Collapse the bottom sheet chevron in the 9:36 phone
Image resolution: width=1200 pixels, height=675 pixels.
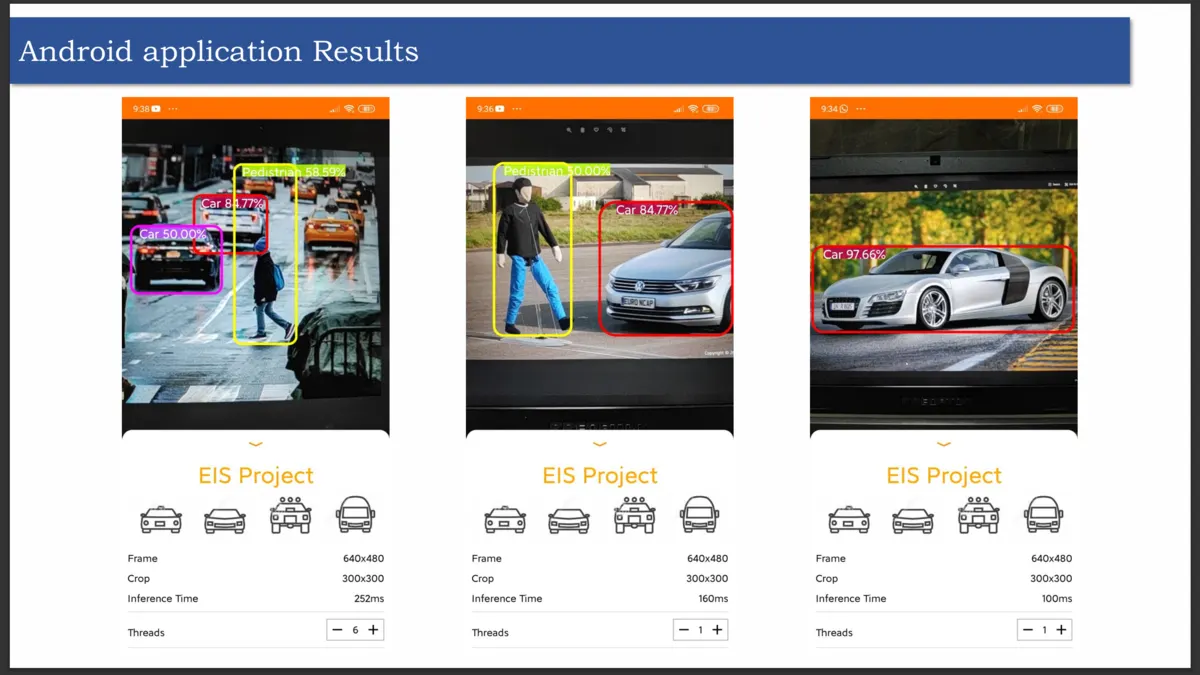[x=600, y=444]
